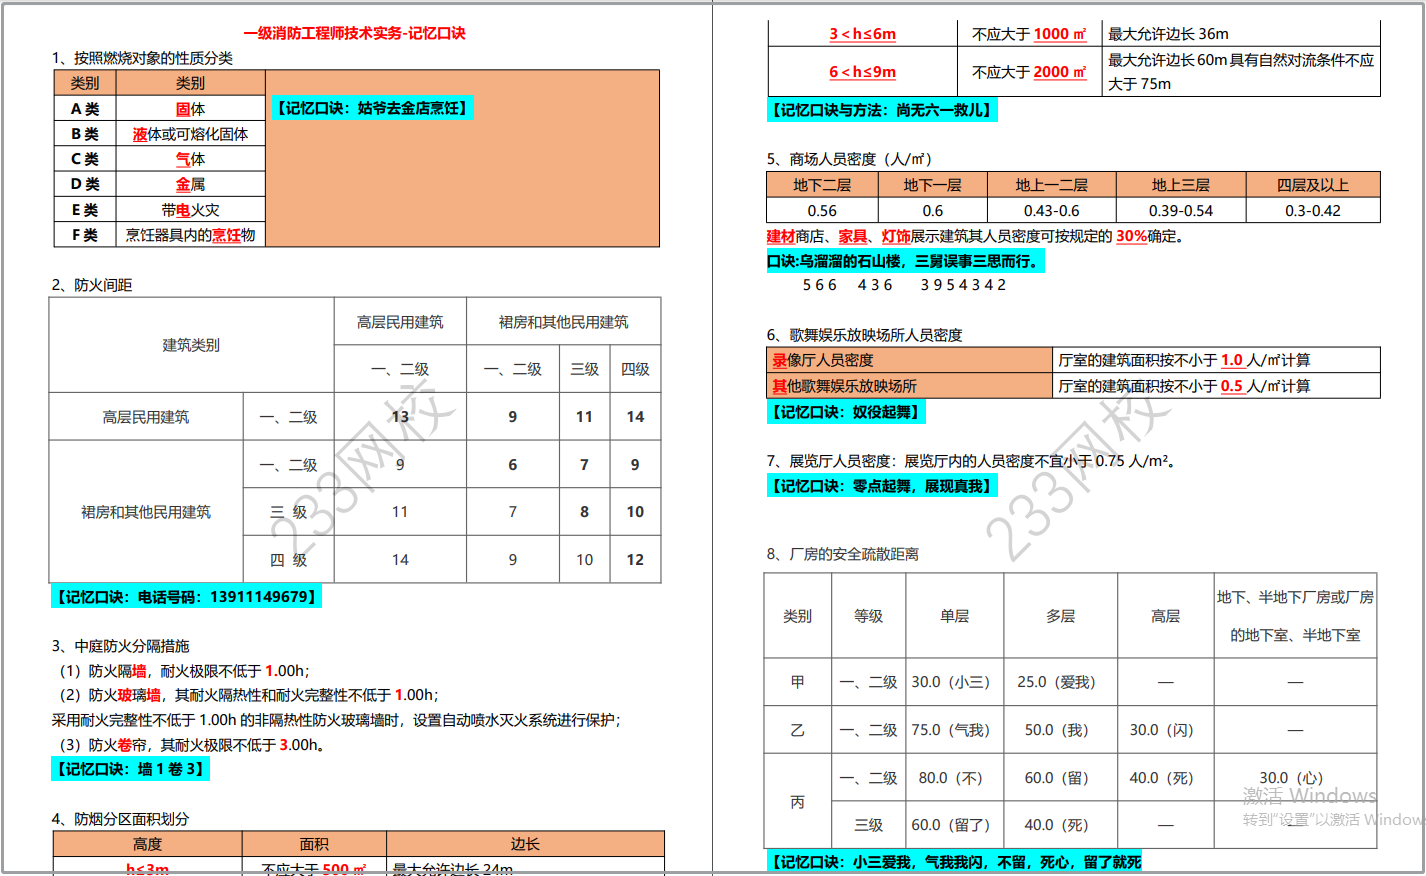Screen dimensions: 1426x876
Task: Click the F 类 table cell
Action: click(85, 235)
